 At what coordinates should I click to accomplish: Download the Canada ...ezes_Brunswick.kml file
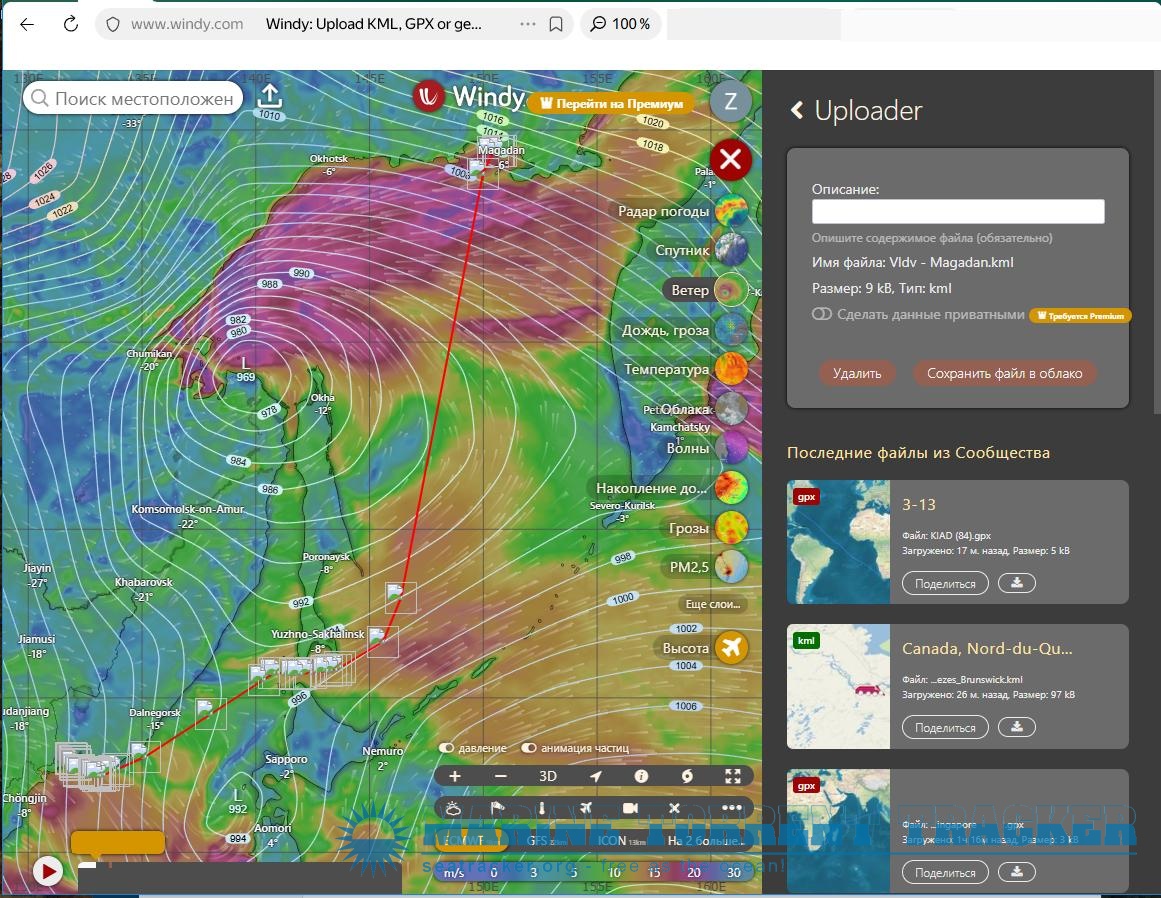point(1017,727)
